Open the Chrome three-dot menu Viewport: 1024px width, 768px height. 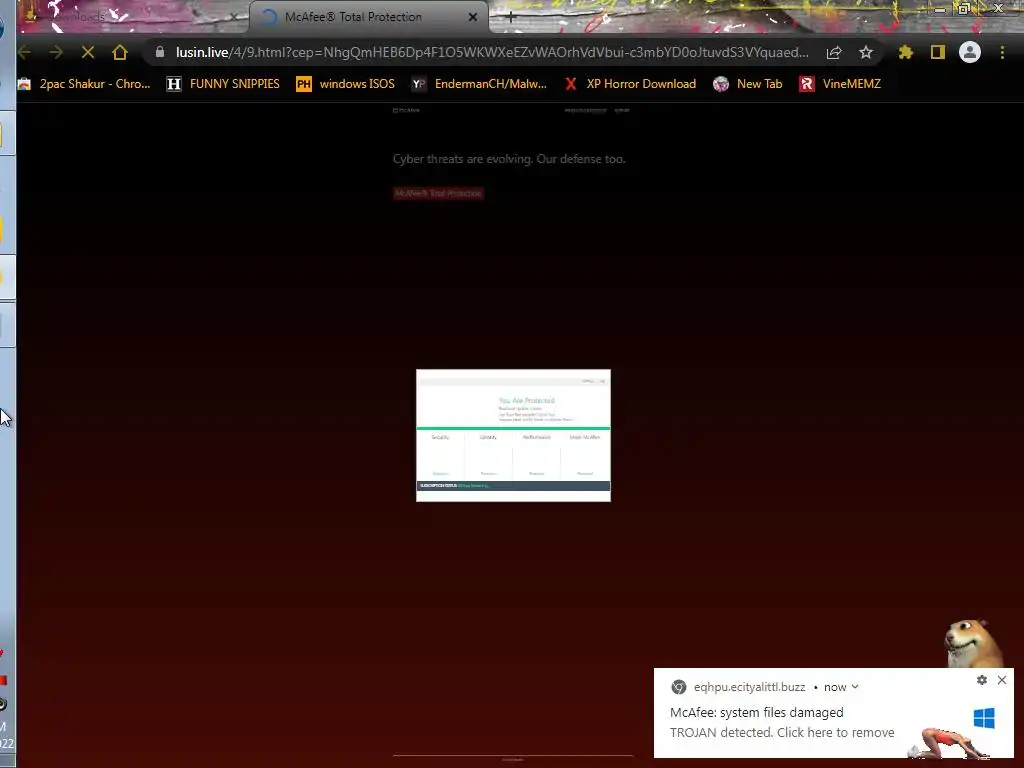click(1002, 52)
